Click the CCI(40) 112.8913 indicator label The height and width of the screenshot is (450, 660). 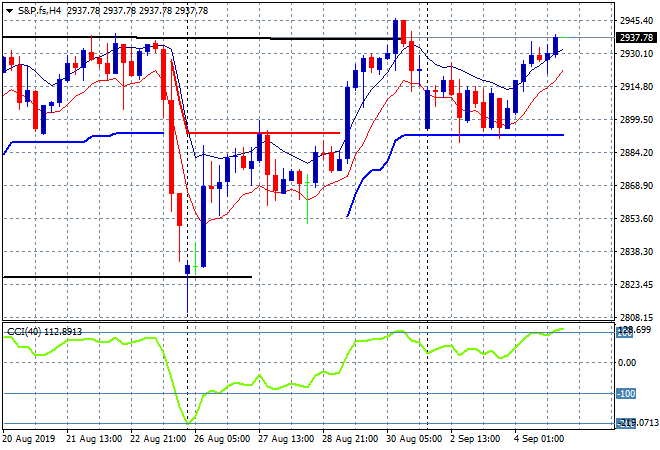[x=45, y=332]
